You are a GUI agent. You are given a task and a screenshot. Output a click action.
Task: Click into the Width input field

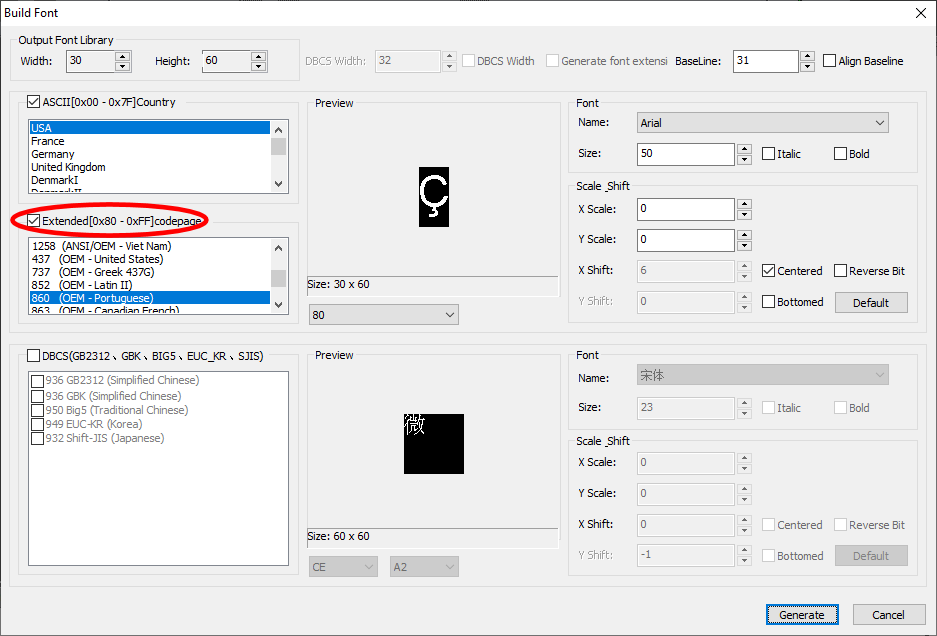[90, 61]
